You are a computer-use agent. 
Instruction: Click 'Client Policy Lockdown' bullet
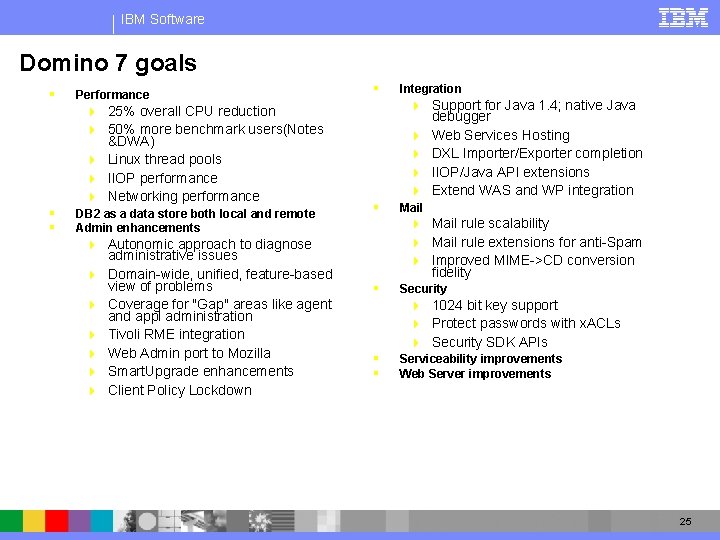coord(180,390)
